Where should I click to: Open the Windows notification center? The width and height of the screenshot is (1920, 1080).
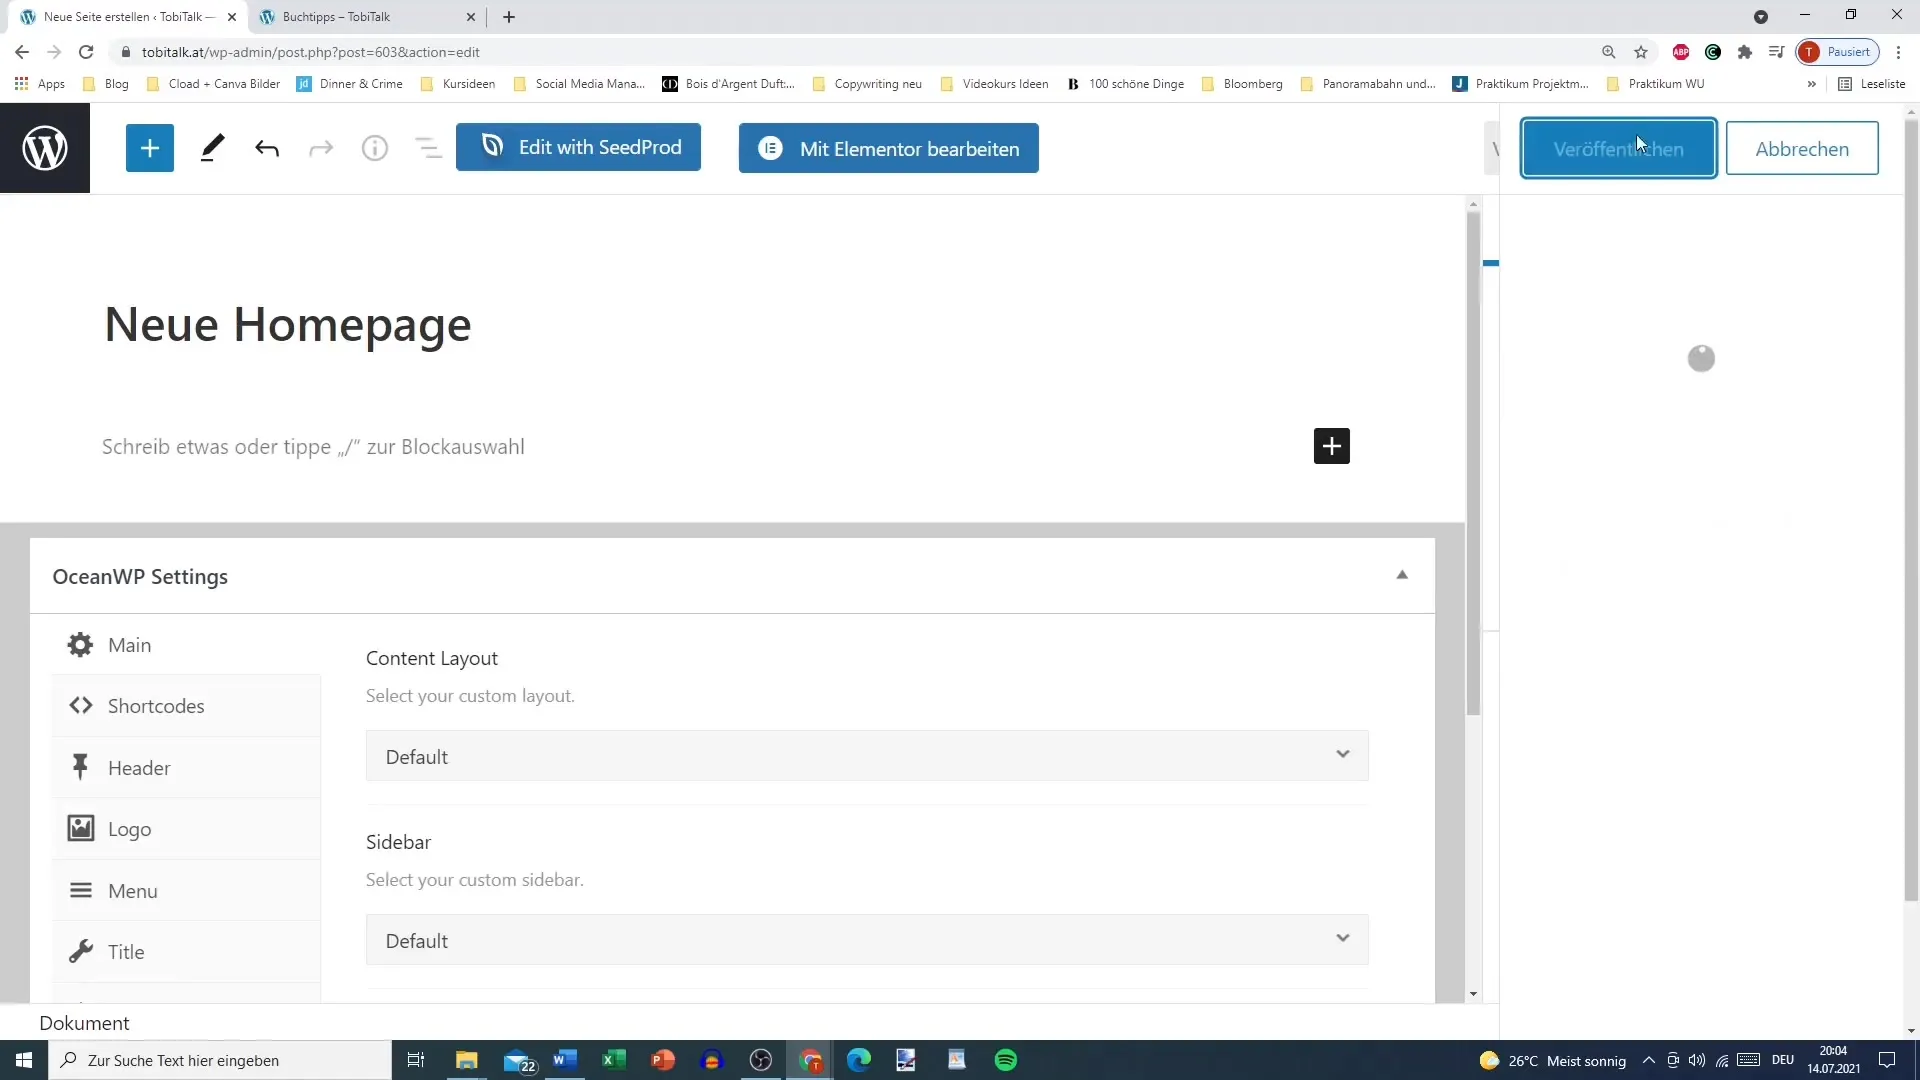point(1887,1060)
